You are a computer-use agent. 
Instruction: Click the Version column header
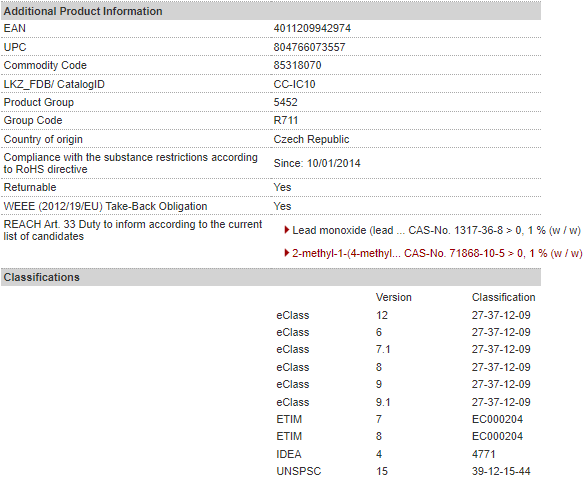pyautogui.click(x=394, y=297)
